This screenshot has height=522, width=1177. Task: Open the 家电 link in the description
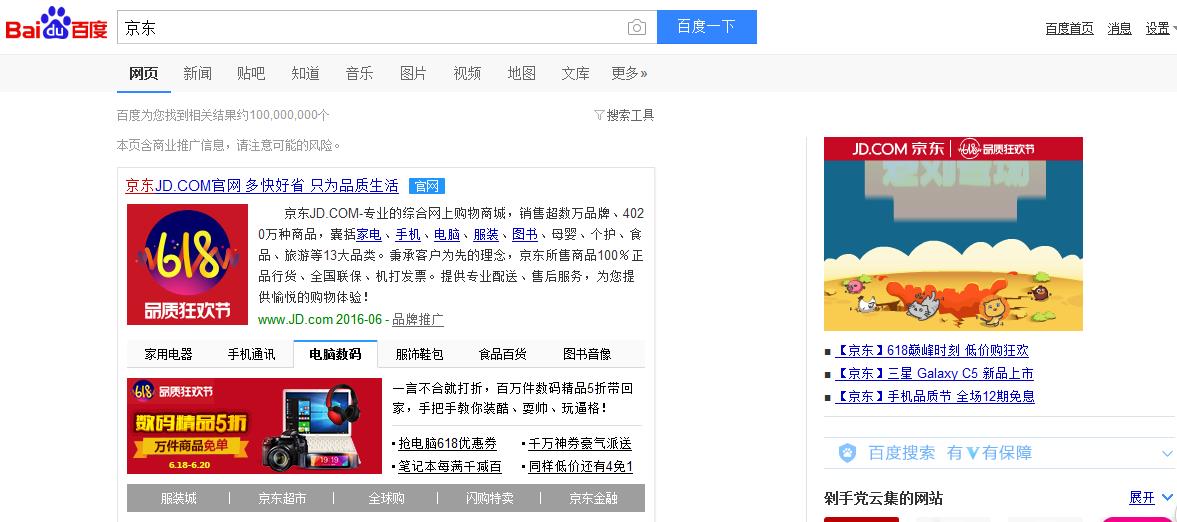[369, 234]
